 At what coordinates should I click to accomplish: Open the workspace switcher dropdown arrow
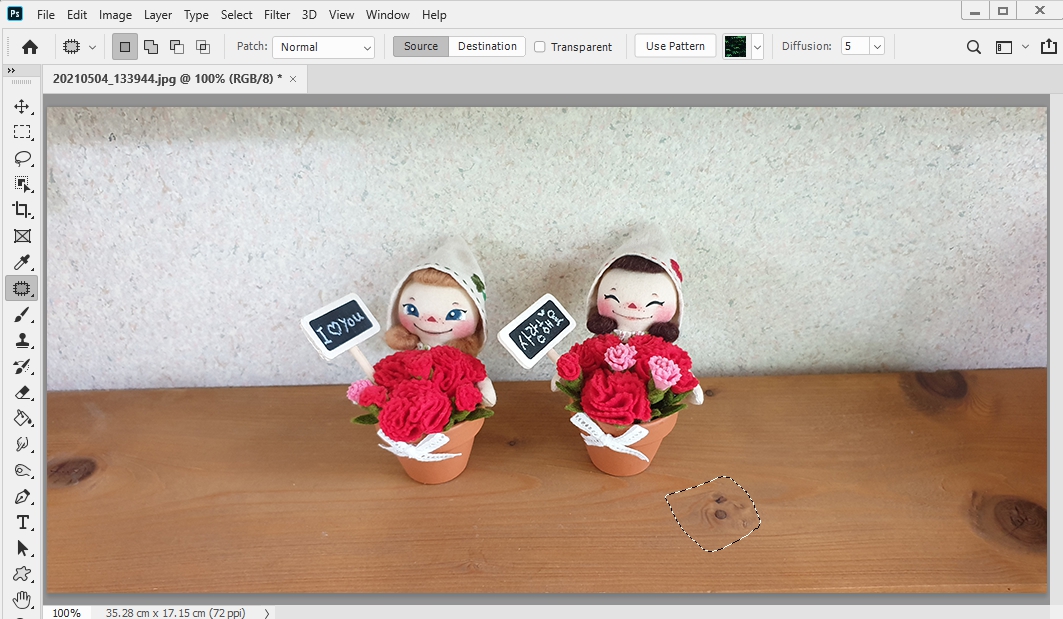(x=1025, y=47)
